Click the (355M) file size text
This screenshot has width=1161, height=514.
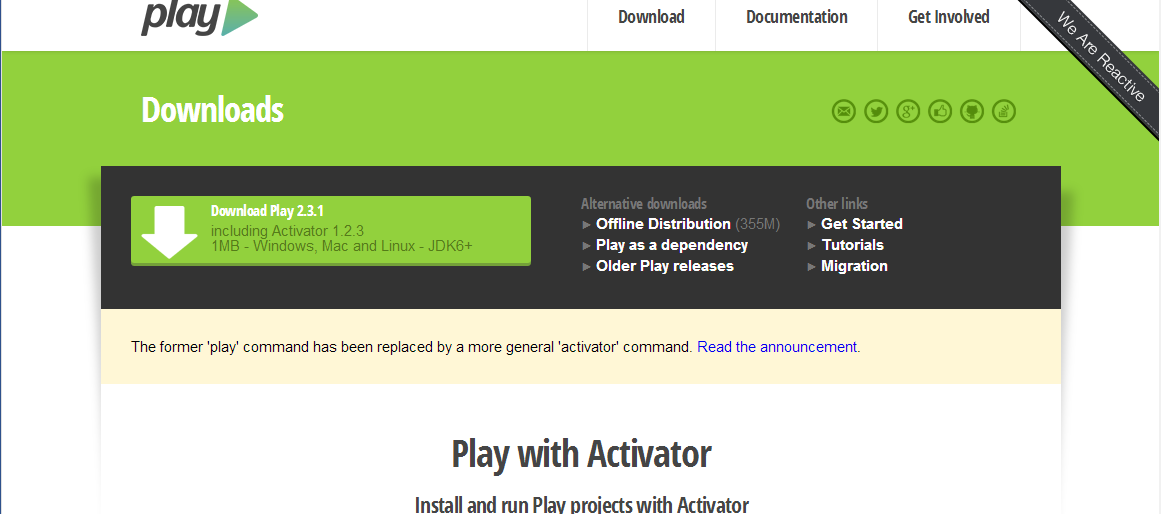[757, 224]
